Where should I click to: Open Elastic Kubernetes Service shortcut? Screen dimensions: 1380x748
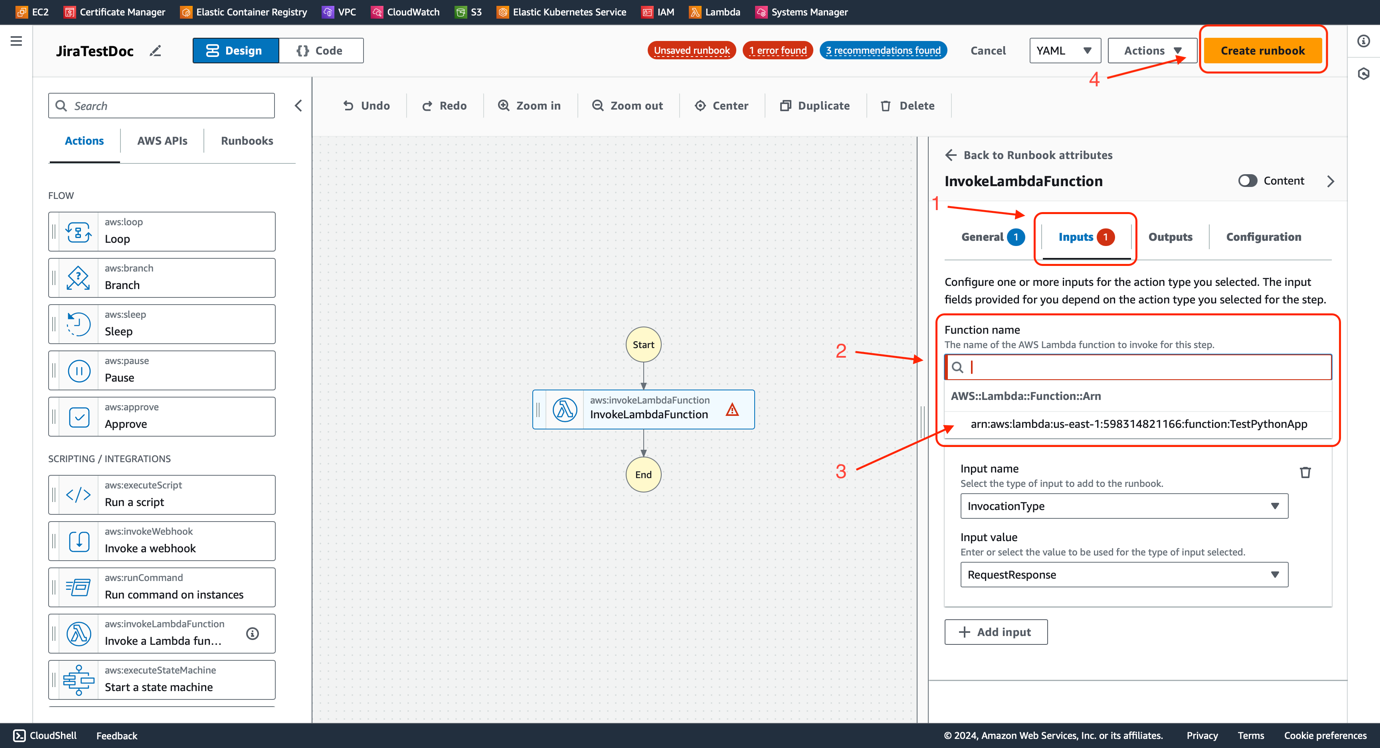[x=561, y=12]
